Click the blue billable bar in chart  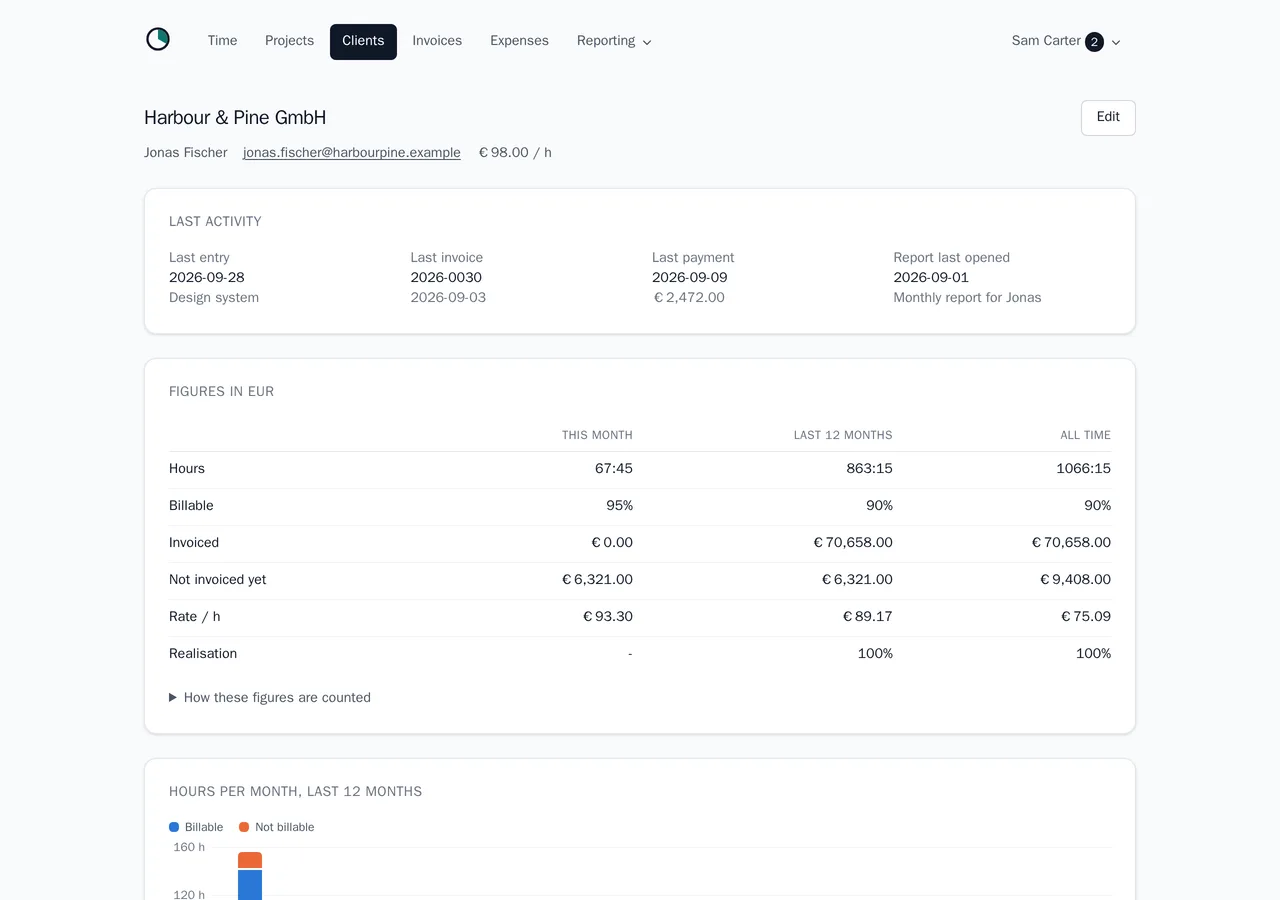tap(250, 885)
